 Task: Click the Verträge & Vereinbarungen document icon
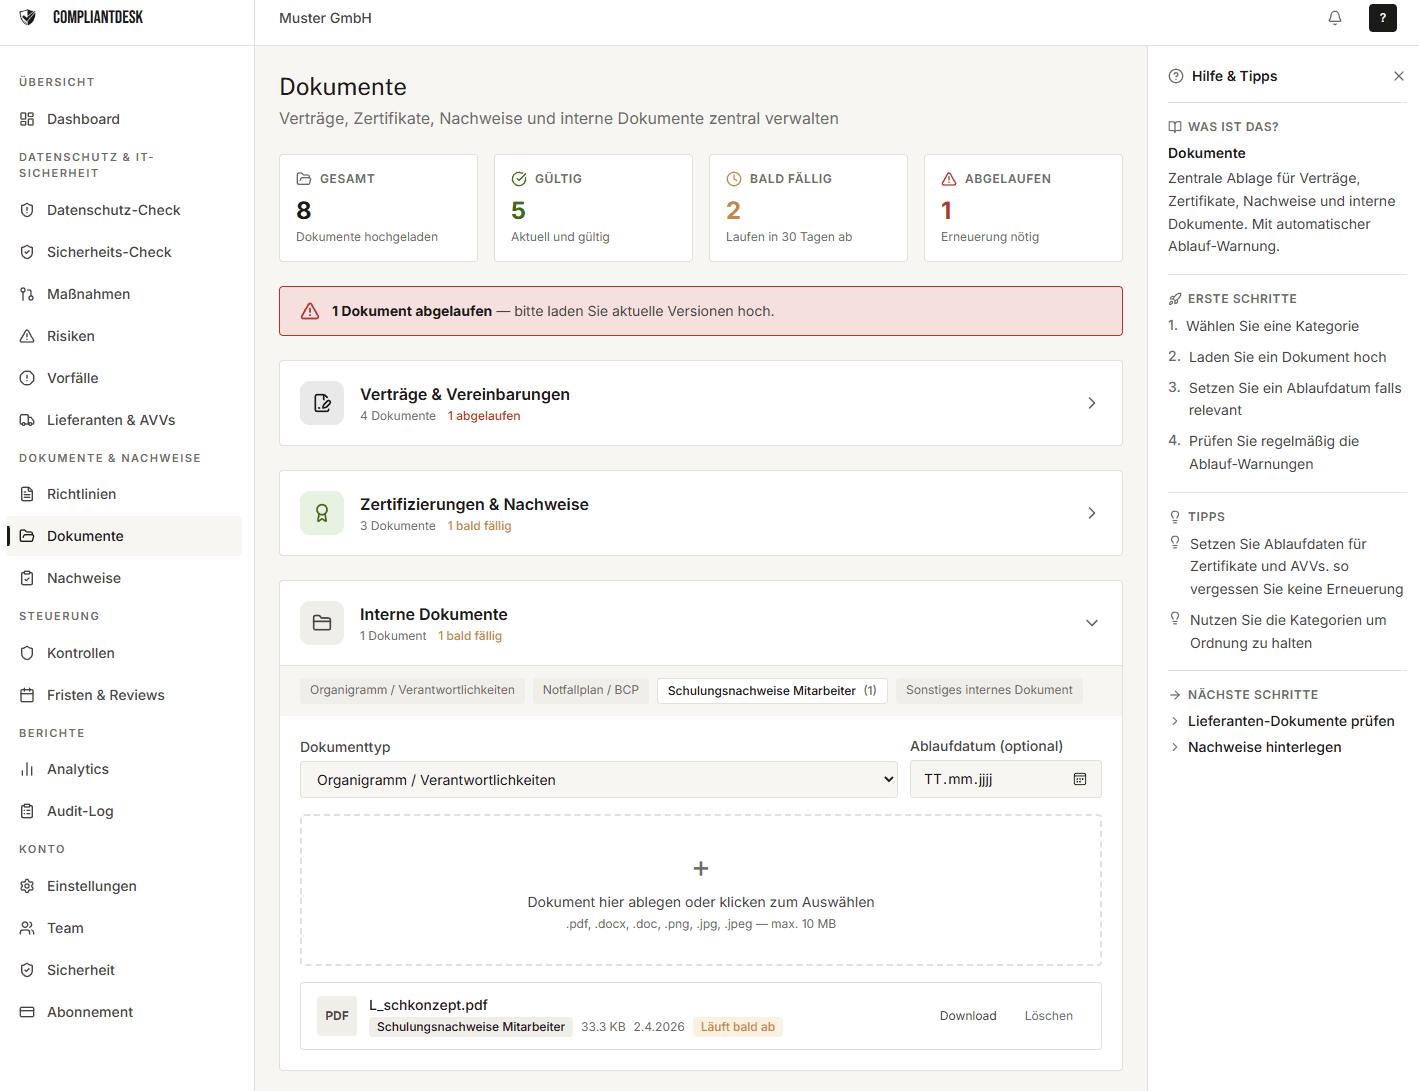pyautogui.click(x=322, y=403)
